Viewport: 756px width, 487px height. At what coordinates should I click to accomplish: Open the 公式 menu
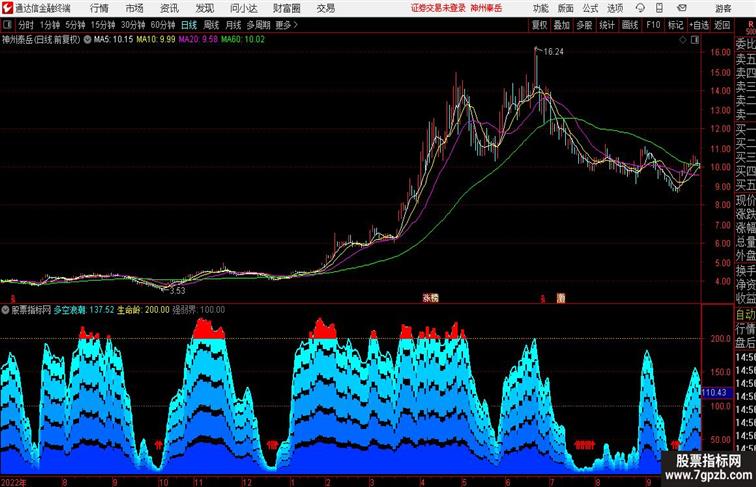(x=590, y=8)
